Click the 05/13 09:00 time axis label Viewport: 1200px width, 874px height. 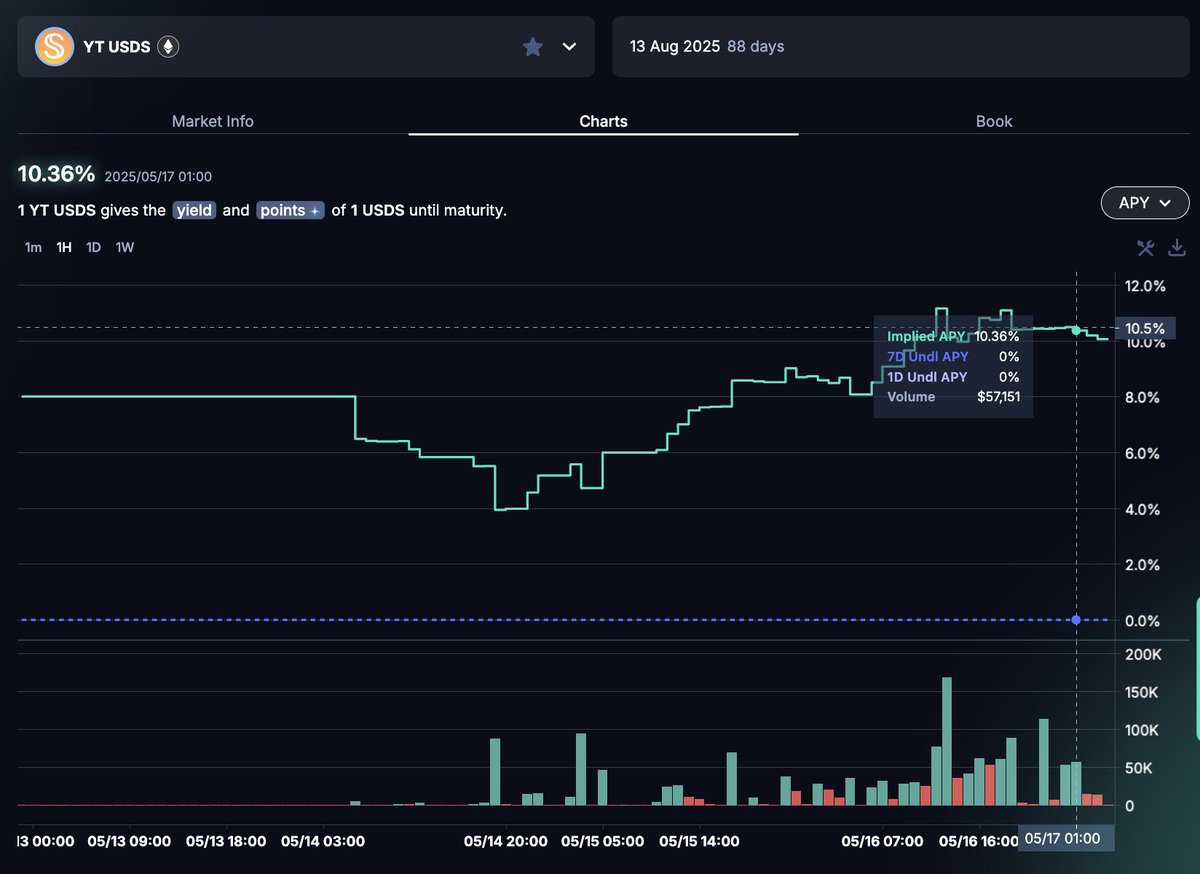(129, 841)
